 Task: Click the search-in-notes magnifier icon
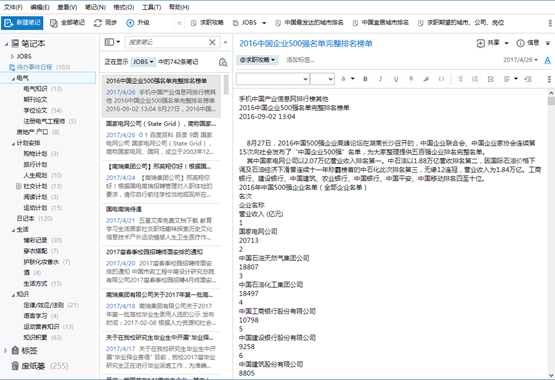point(223,62)
